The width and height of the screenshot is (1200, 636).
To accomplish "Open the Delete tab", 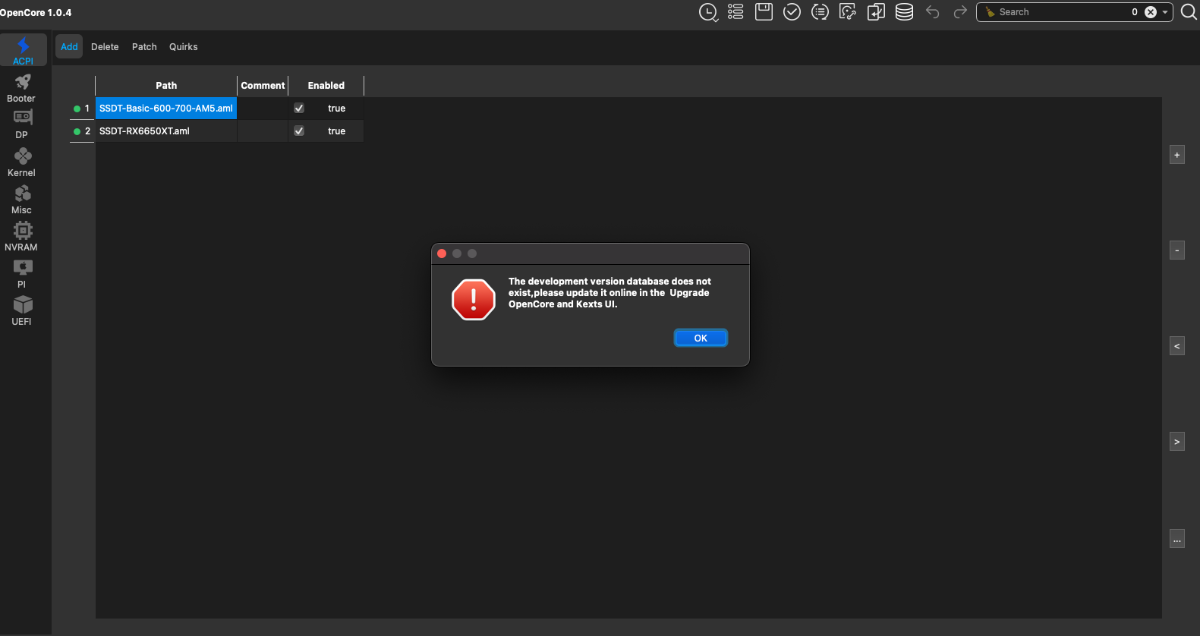I will [x=105, y=47].
